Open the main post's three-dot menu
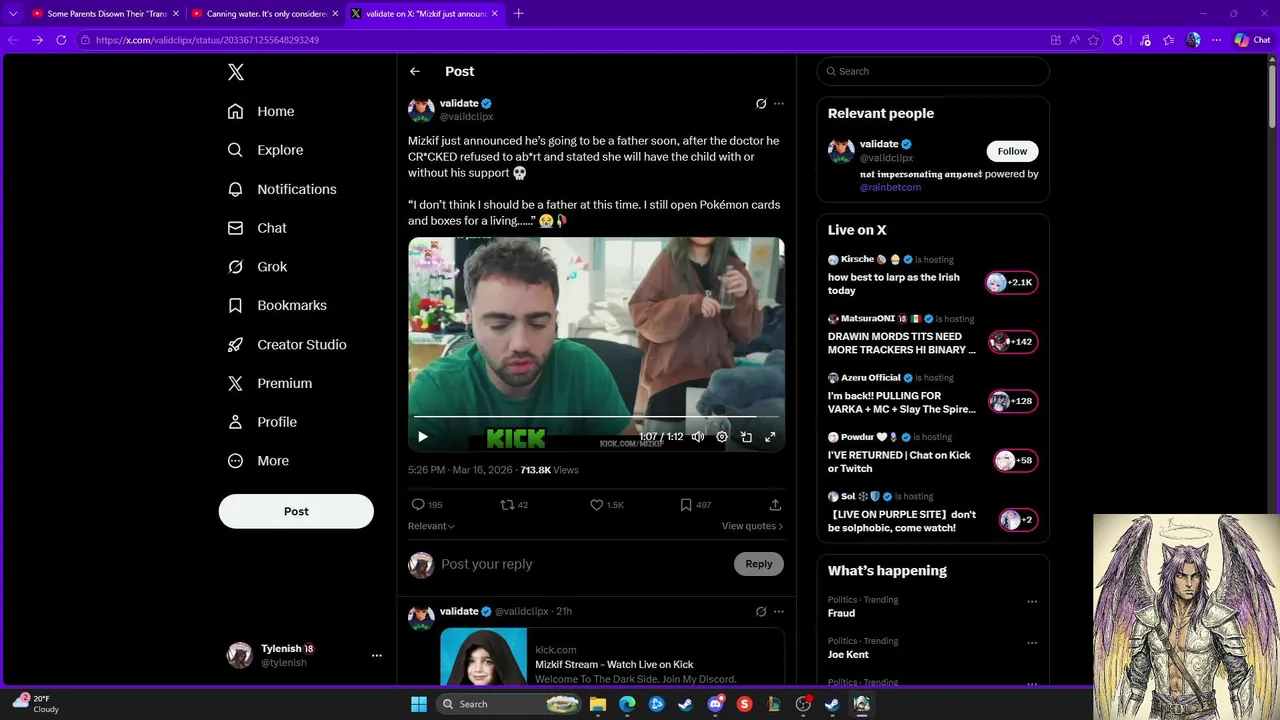1280x720 pixels. point(779,103)
